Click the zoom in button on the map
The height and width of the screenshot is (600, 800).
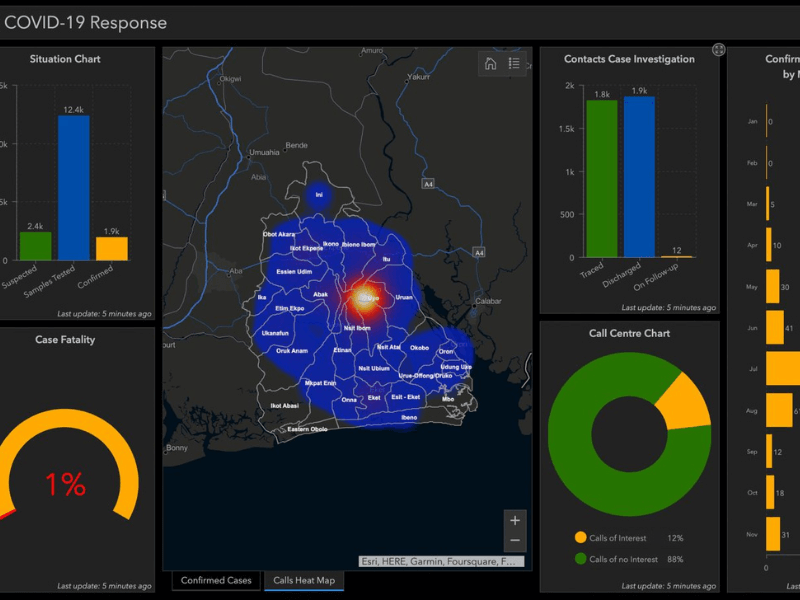coord(514,520)
